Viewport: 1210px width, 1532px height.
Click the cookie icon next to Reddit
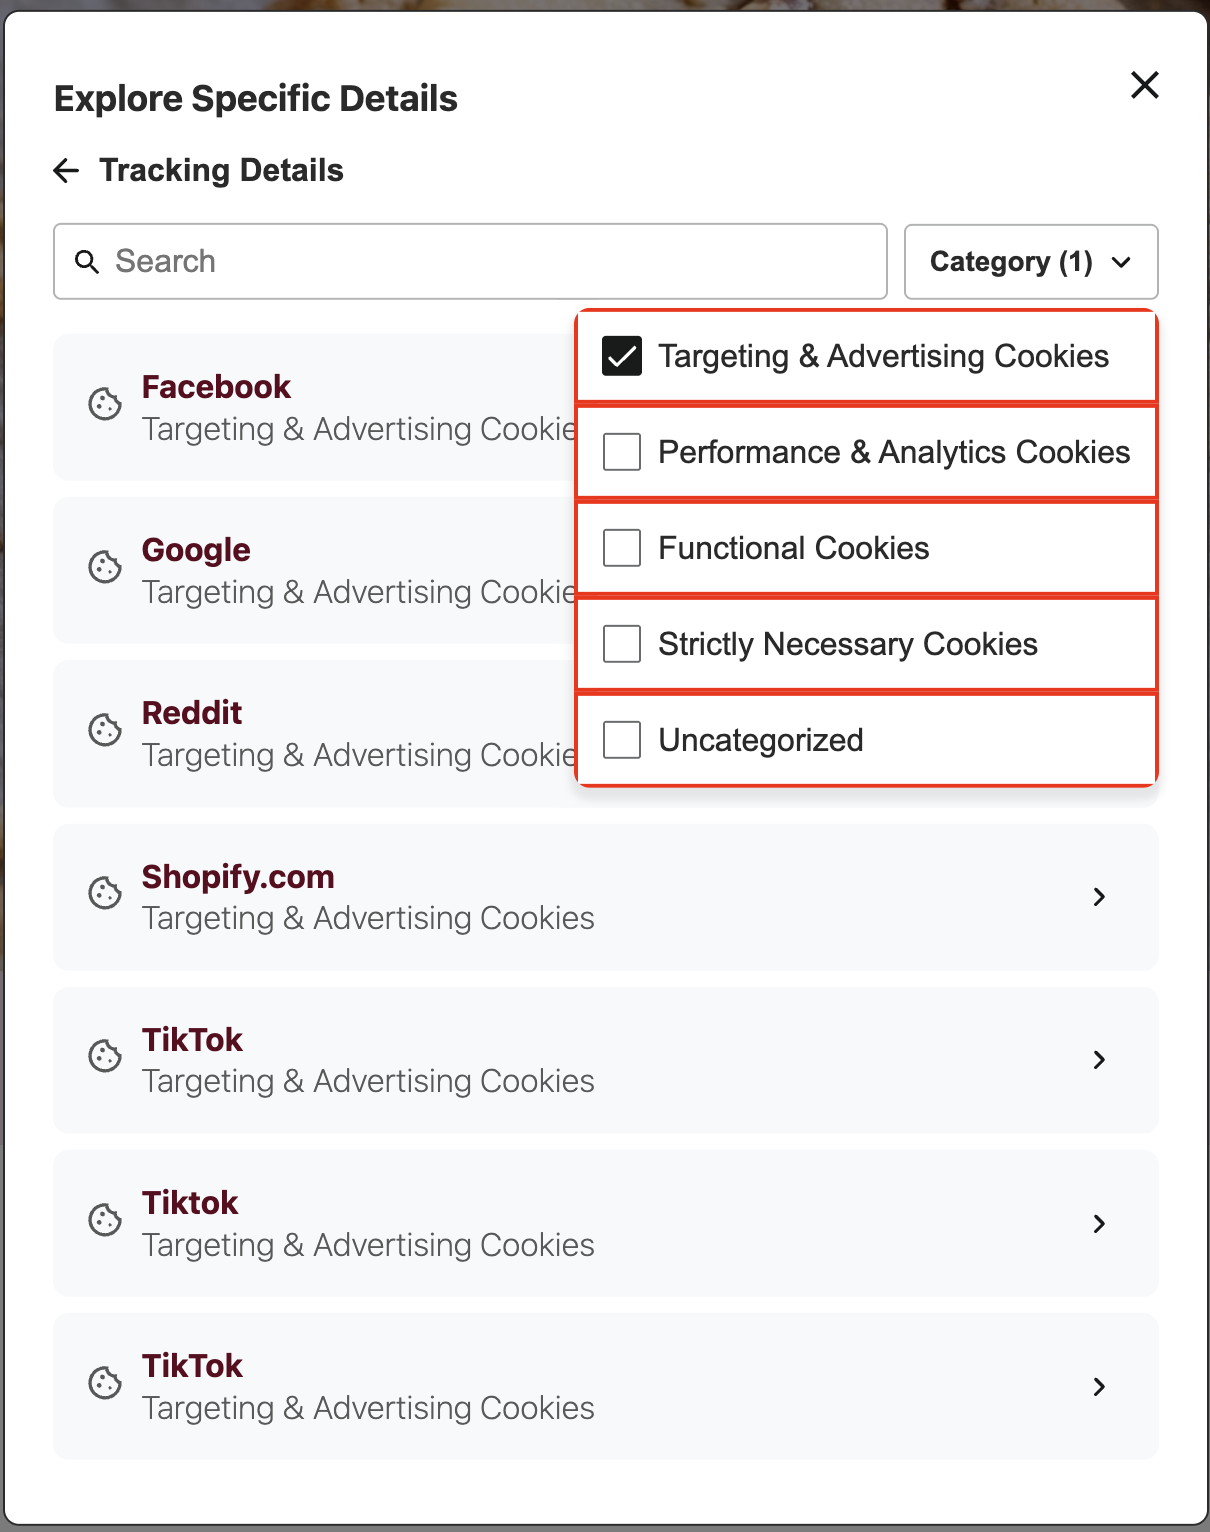point(104,731)
